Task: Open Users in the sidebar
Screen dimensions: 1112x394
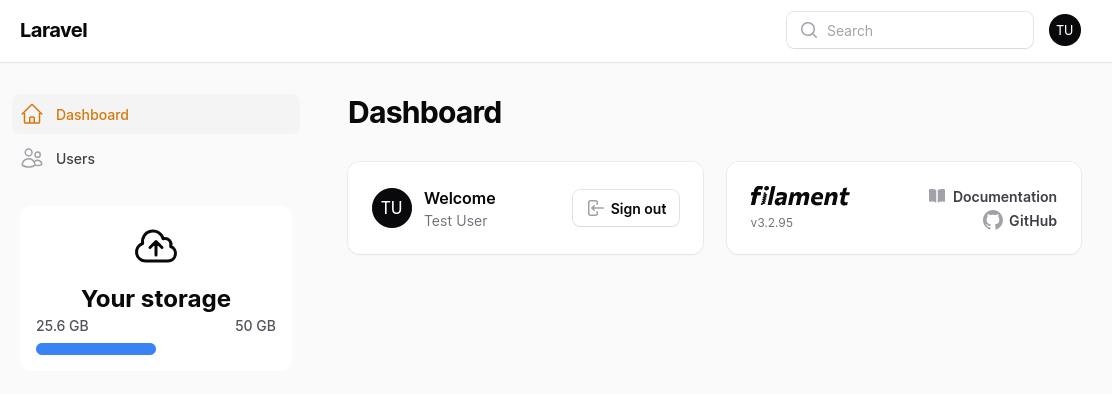Action: [x=156, y=158]
